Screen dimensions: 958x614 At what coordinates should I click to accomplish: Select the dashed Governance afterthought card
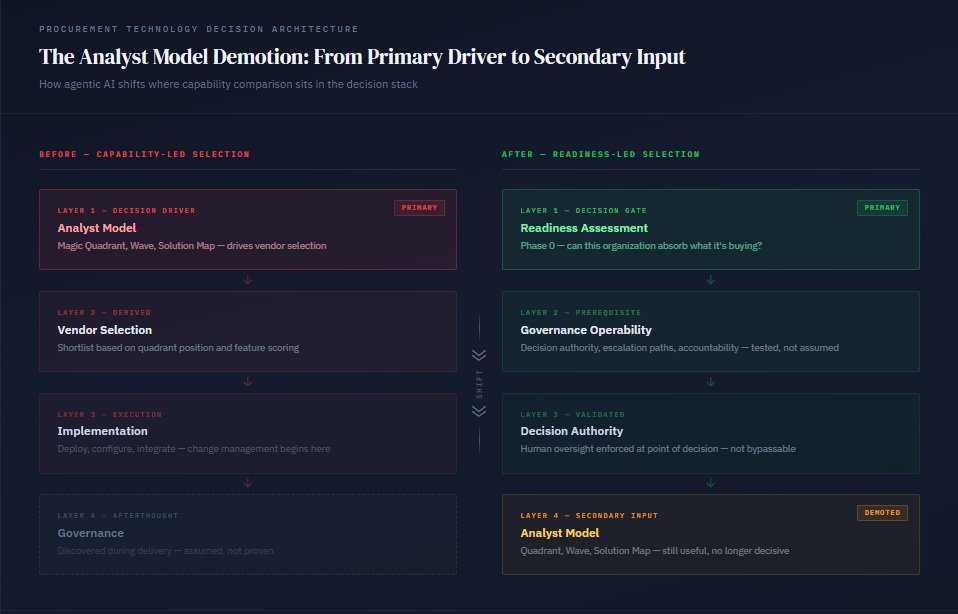(x=248, y=534)
